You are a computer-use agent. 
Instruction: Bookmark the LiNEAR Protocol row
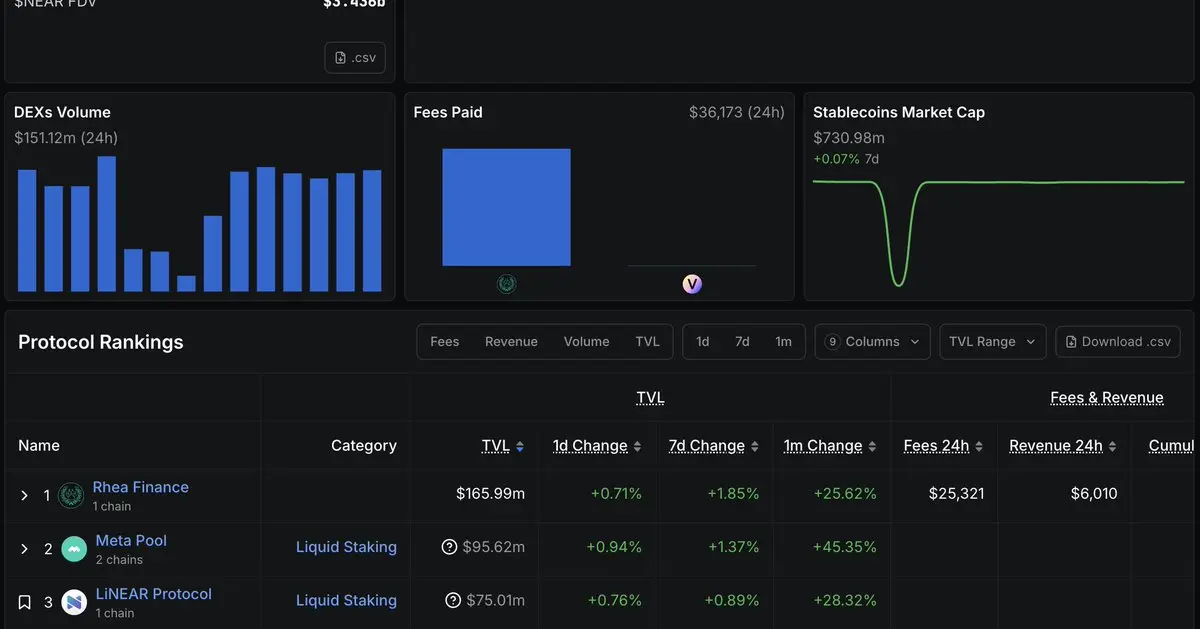(25, 602)
